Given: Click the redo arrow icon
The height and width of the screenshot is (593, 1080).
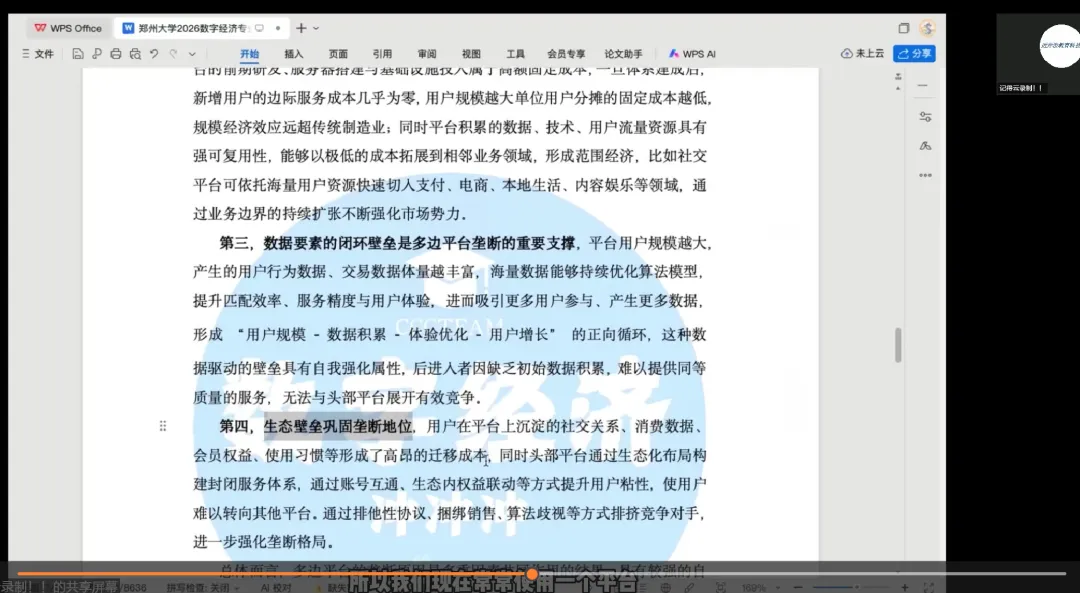Looking at the screenshot, I should click(174, 54).
